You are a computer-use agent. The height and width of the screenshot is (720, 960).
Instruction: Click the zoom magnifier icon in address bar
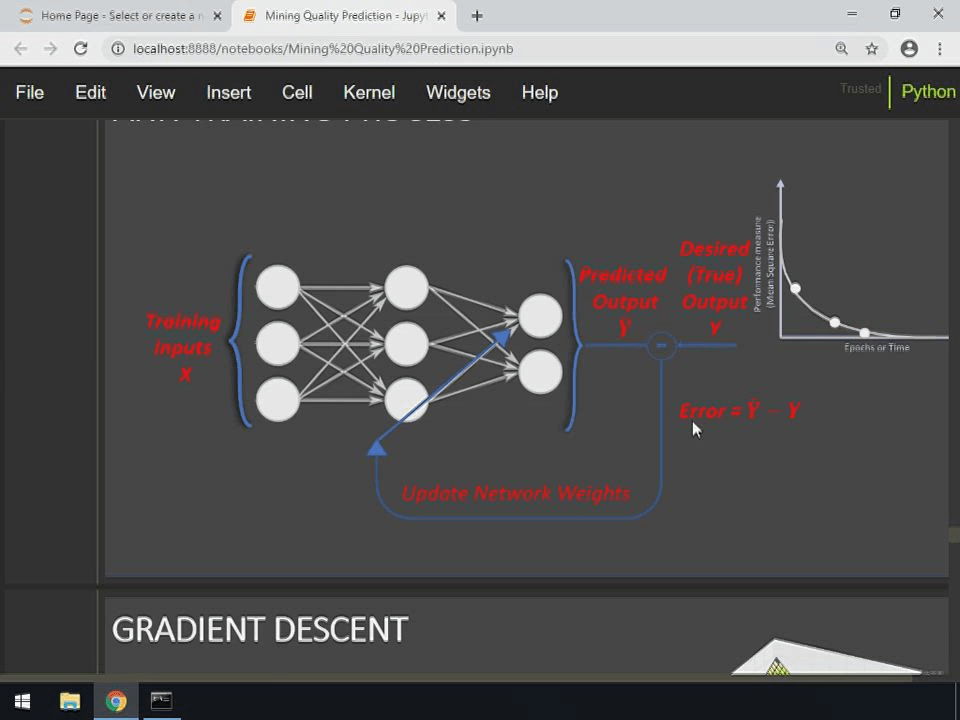[x=842, y=48]
